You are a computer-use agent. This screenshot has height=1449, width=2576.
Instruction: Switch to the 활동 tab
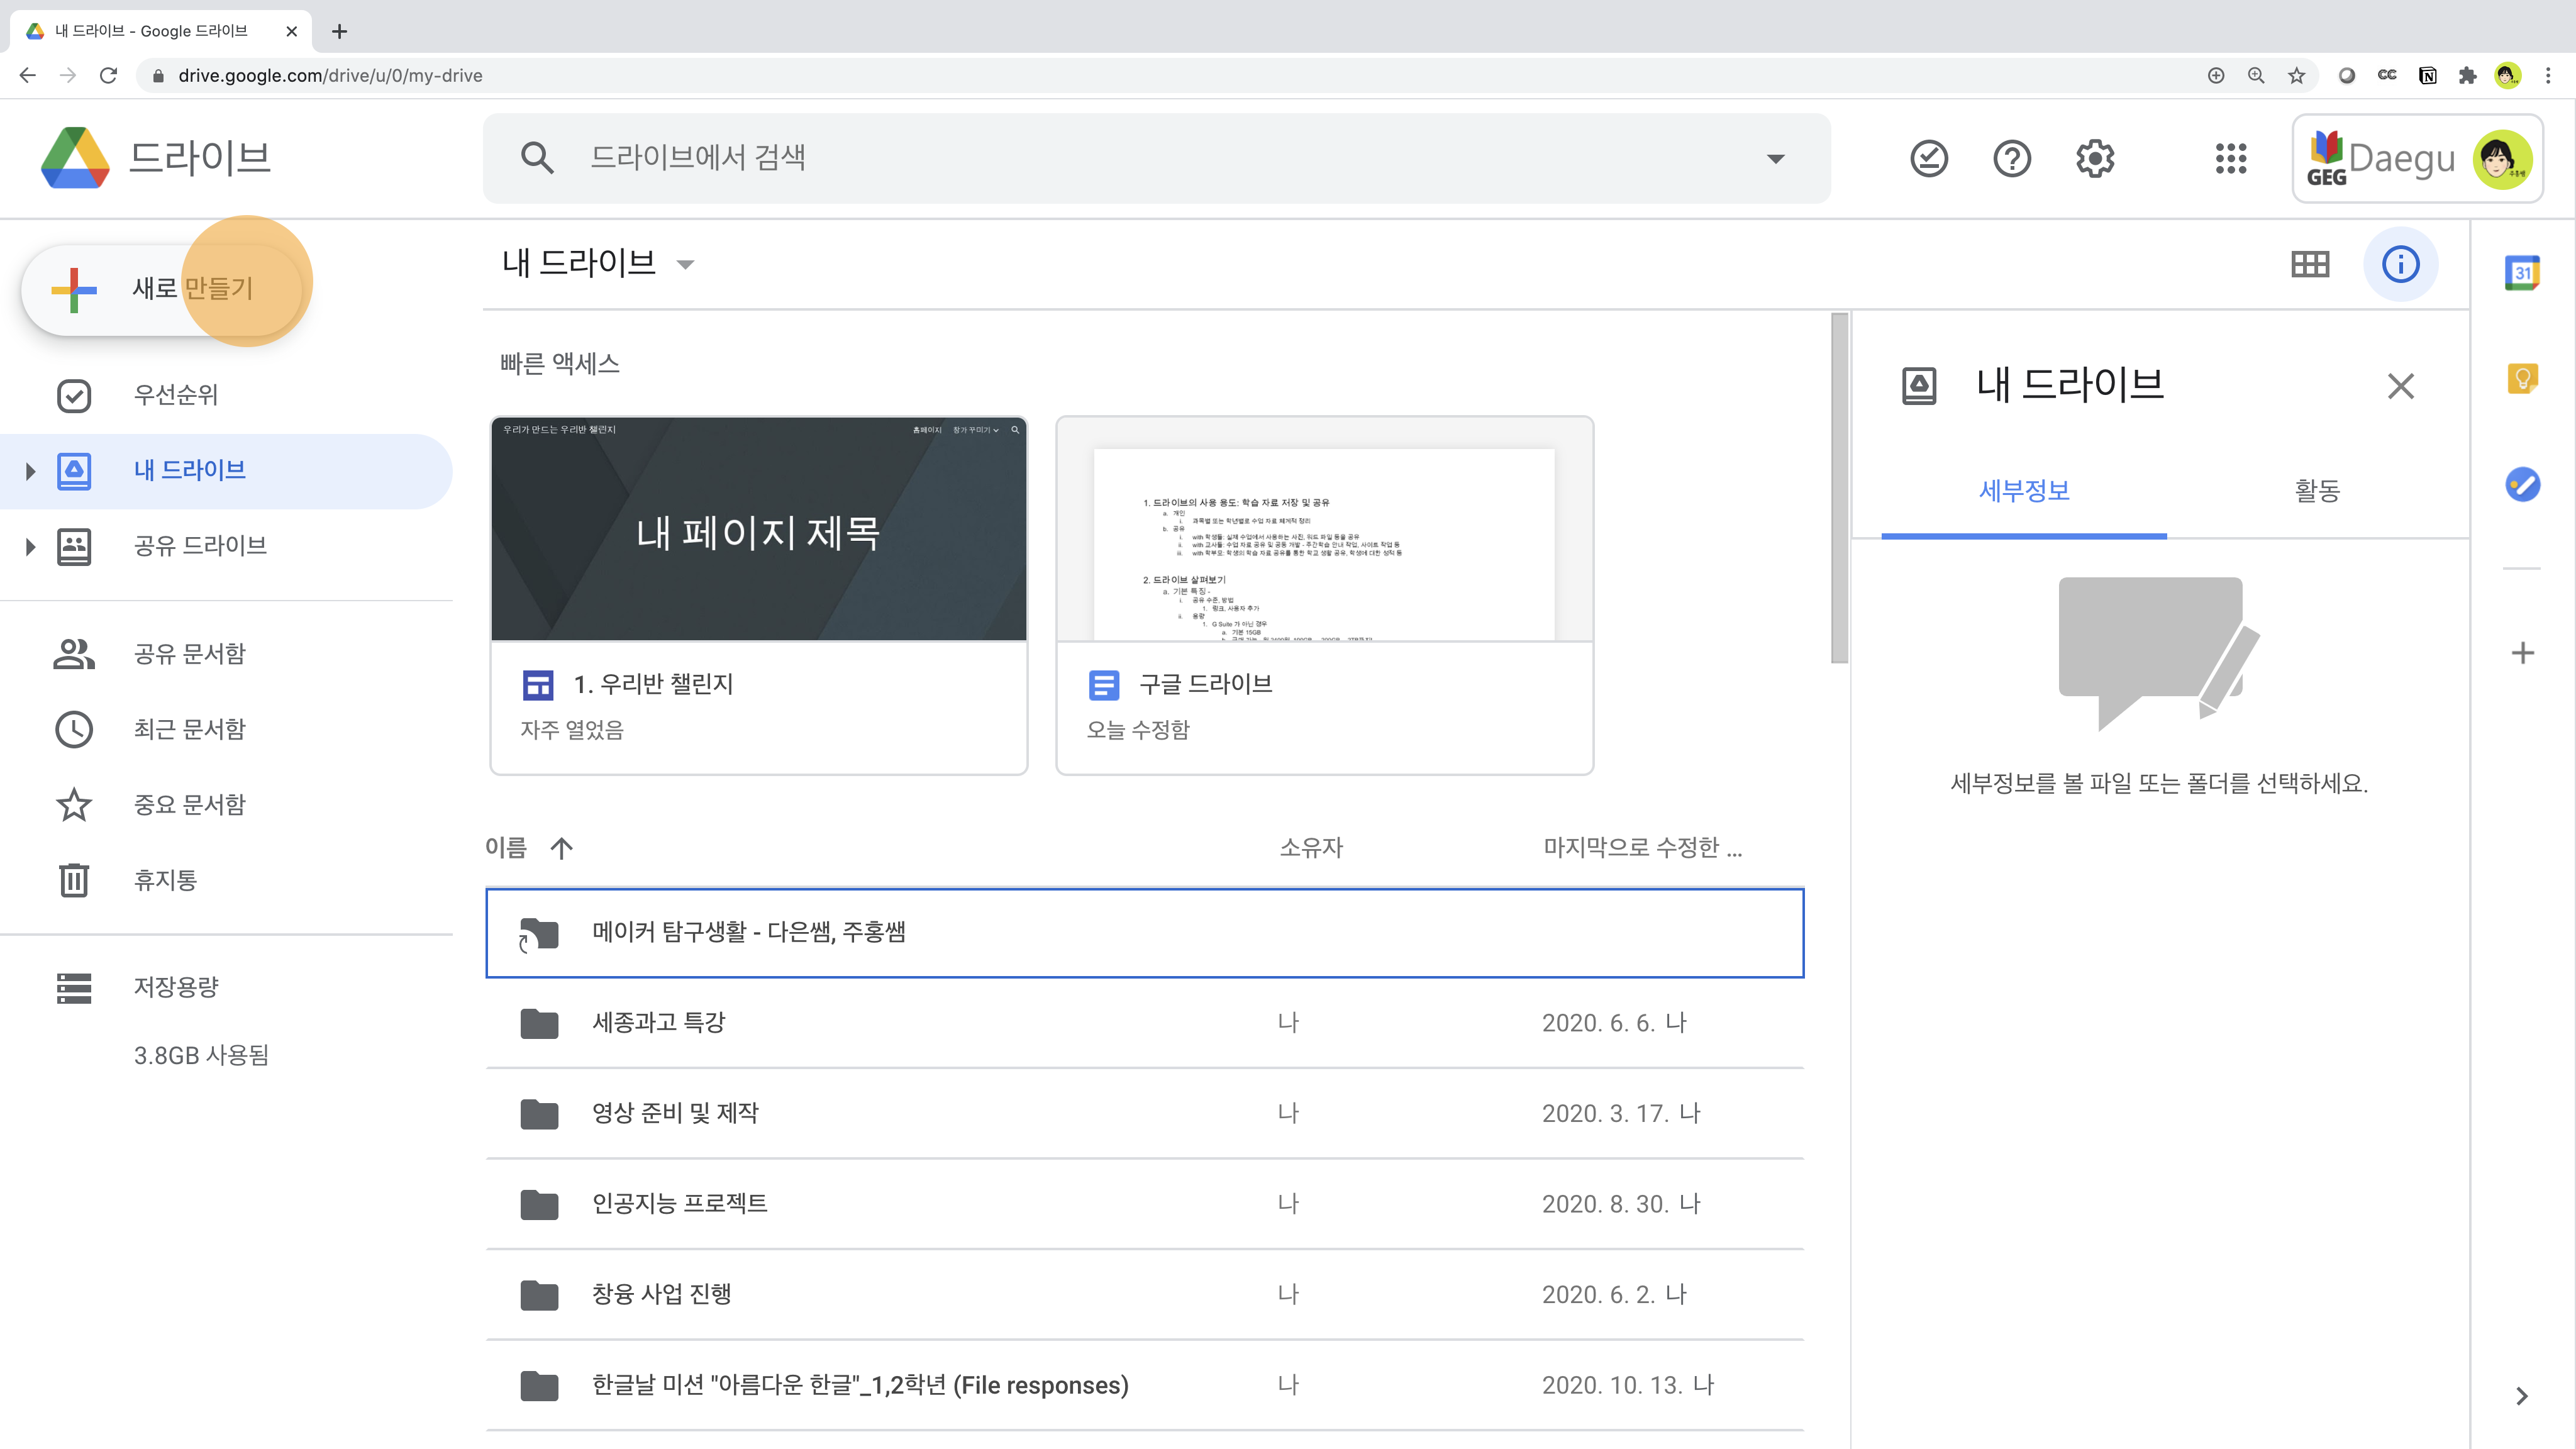(2316, 490)
